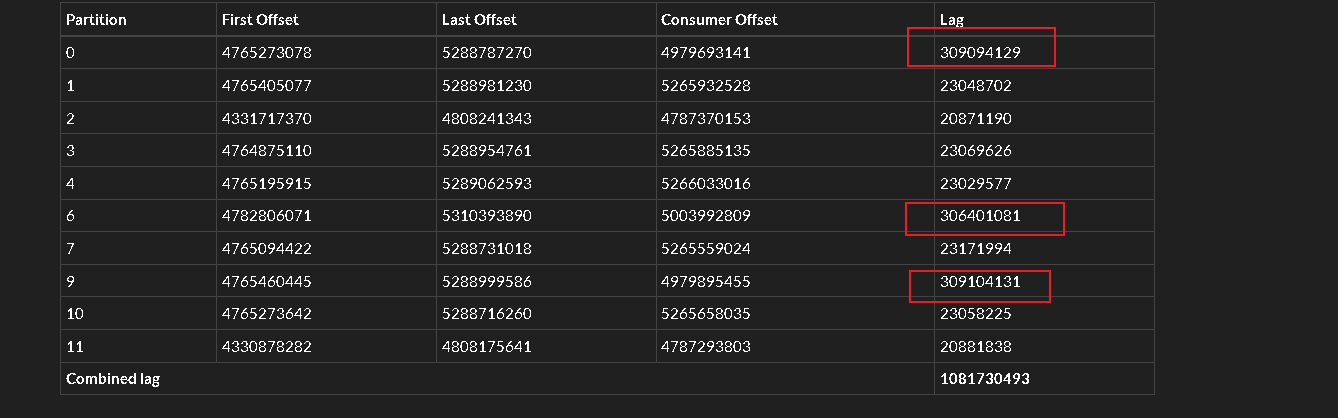Click consumer offset 5265559024 in partition 7
1338x418 pixels.
click(x=705, y=249)
